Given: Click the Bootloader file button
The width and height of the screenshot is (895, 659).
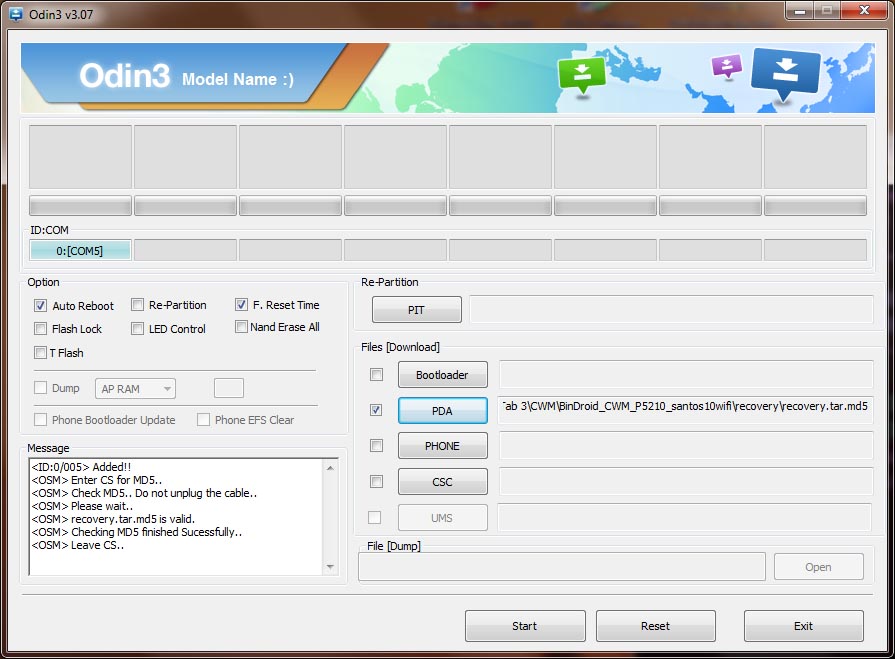Looking at the screenshot, I should [443, 375].
